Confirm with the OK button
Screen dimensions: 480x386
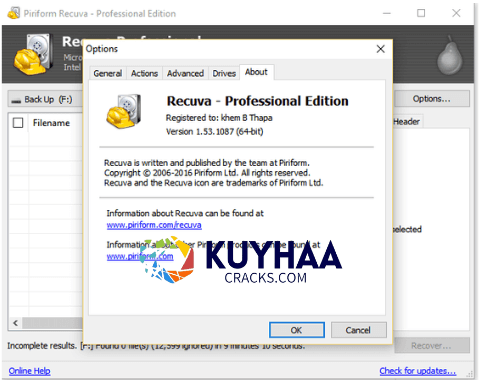click(296, 330)
